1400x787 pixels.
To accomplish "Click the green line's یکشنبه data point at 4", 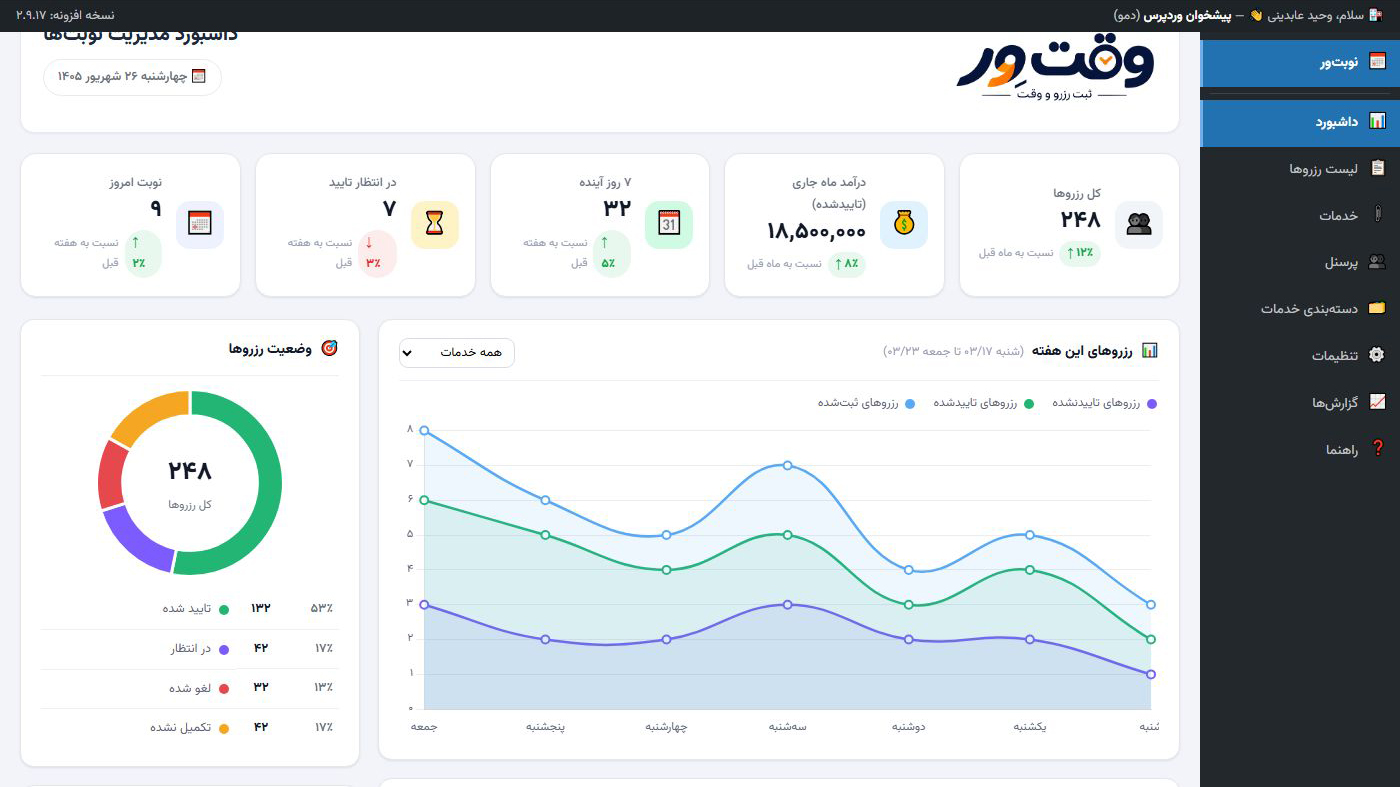I will click(1030, 570).
